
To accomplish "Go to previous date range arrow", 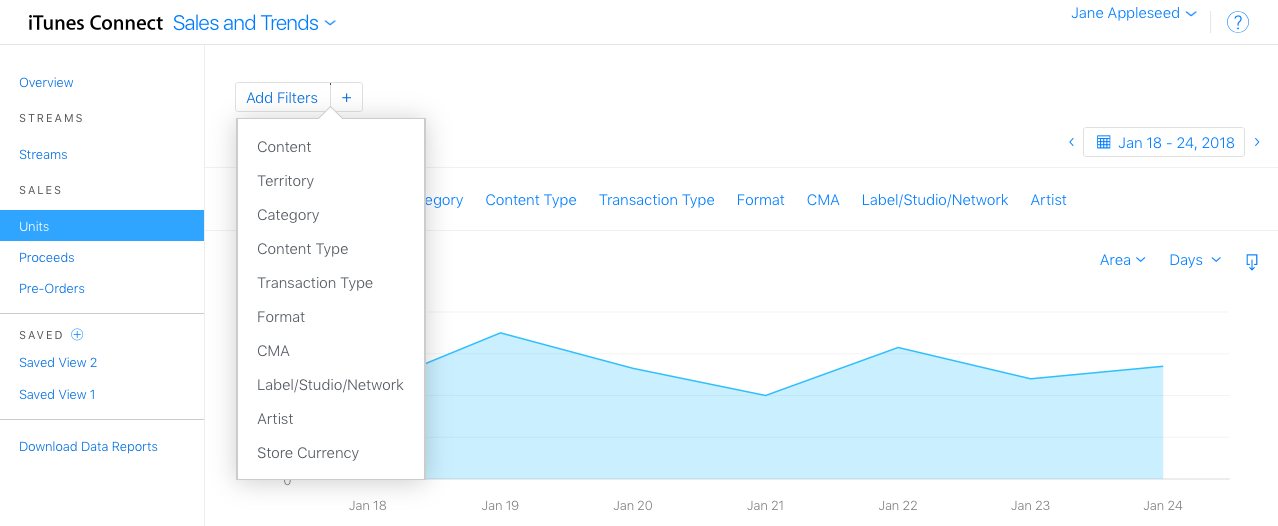I will [x=1071, y=142].
